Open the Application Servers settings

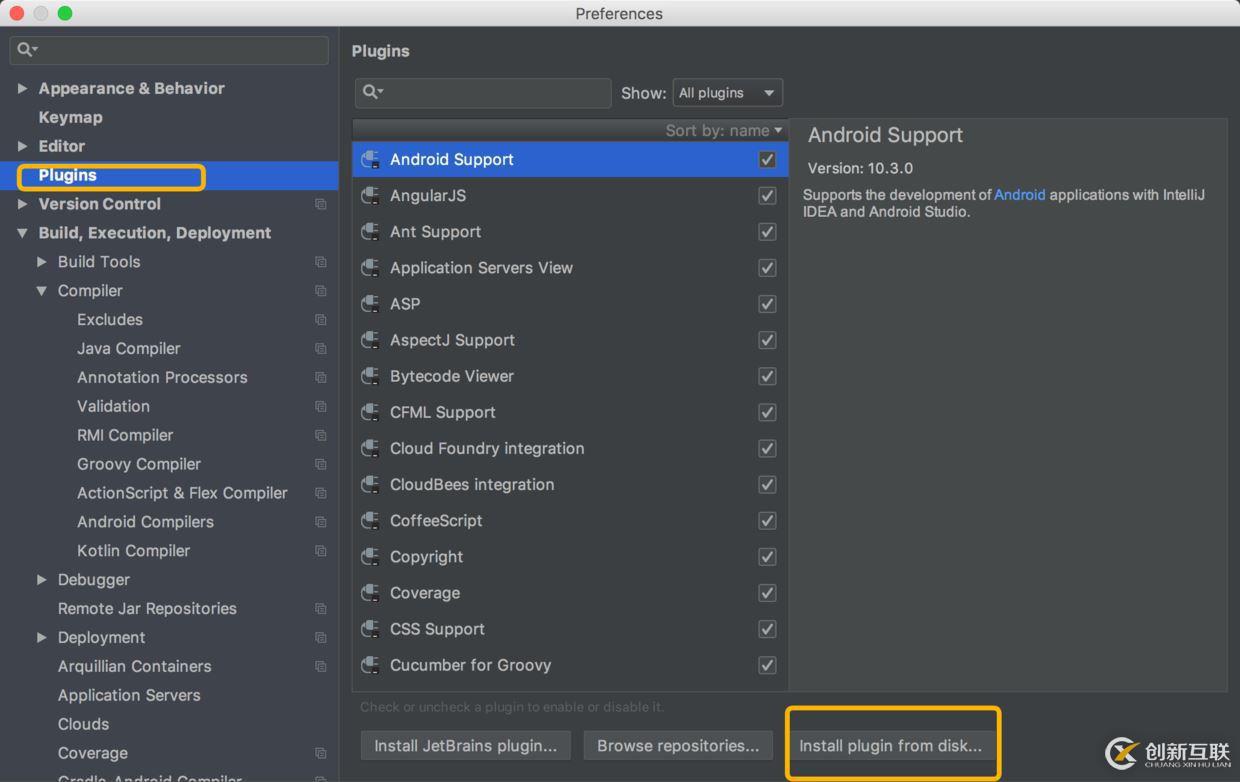click(x=129, y=695)
